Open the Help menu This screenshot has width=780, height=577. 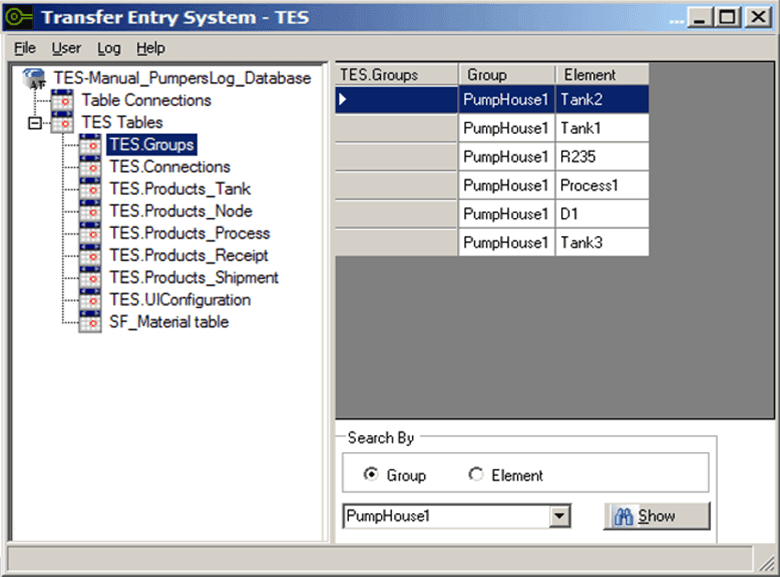point(151,48)
